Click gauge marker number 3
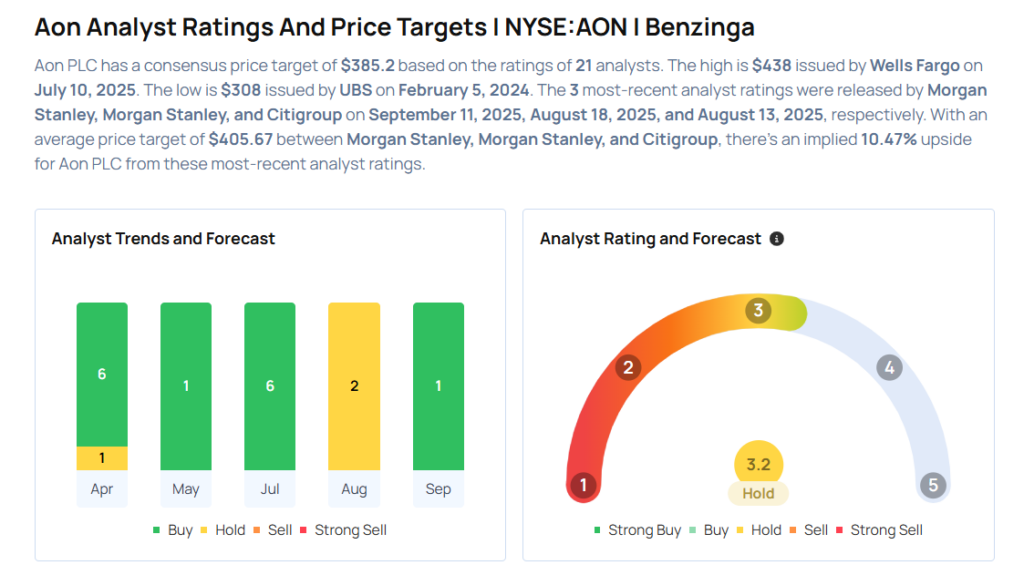Screen dimensions: 1024x565 758,311
